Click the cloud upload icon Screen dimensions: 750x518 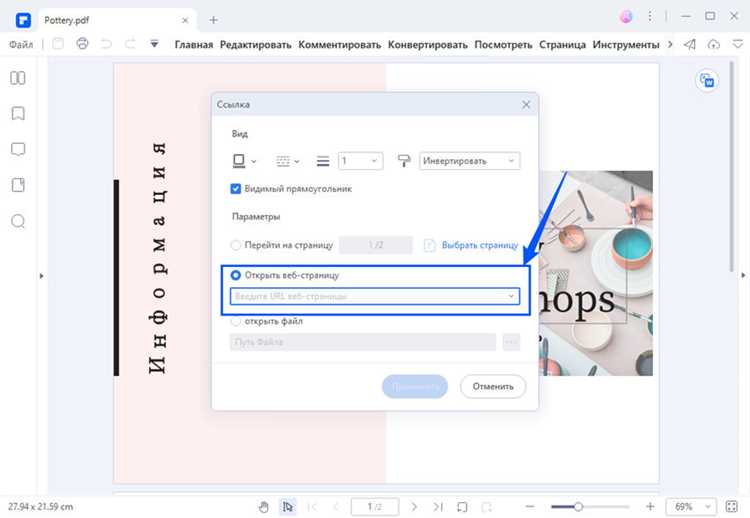click(x=714, y=44)
